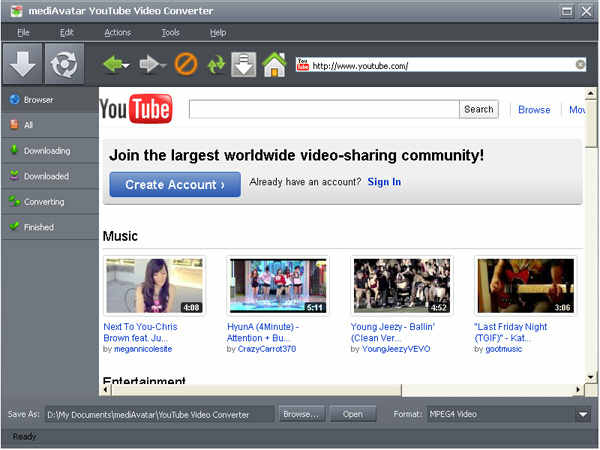Viewport: 600px width, 450px height.
Task: Click the Sign In link
Action: tap(384, 182)
